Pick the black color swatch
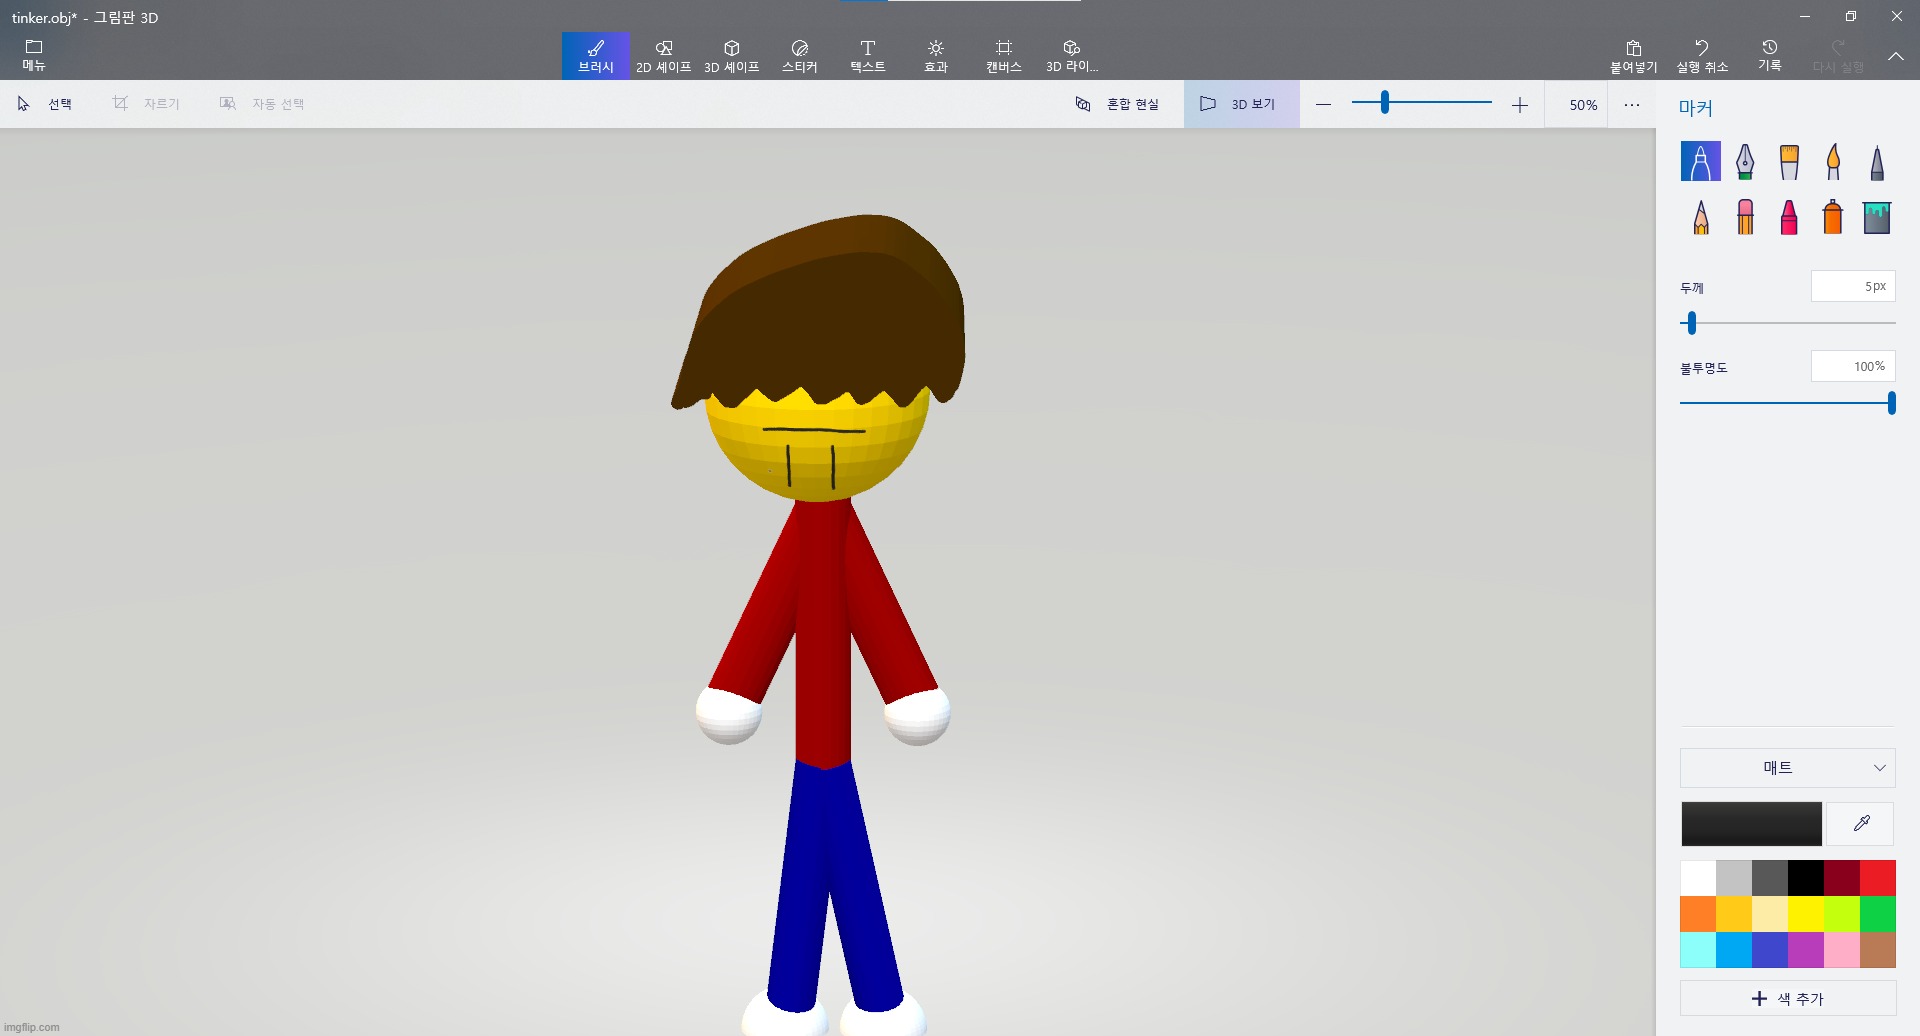 1806,878
